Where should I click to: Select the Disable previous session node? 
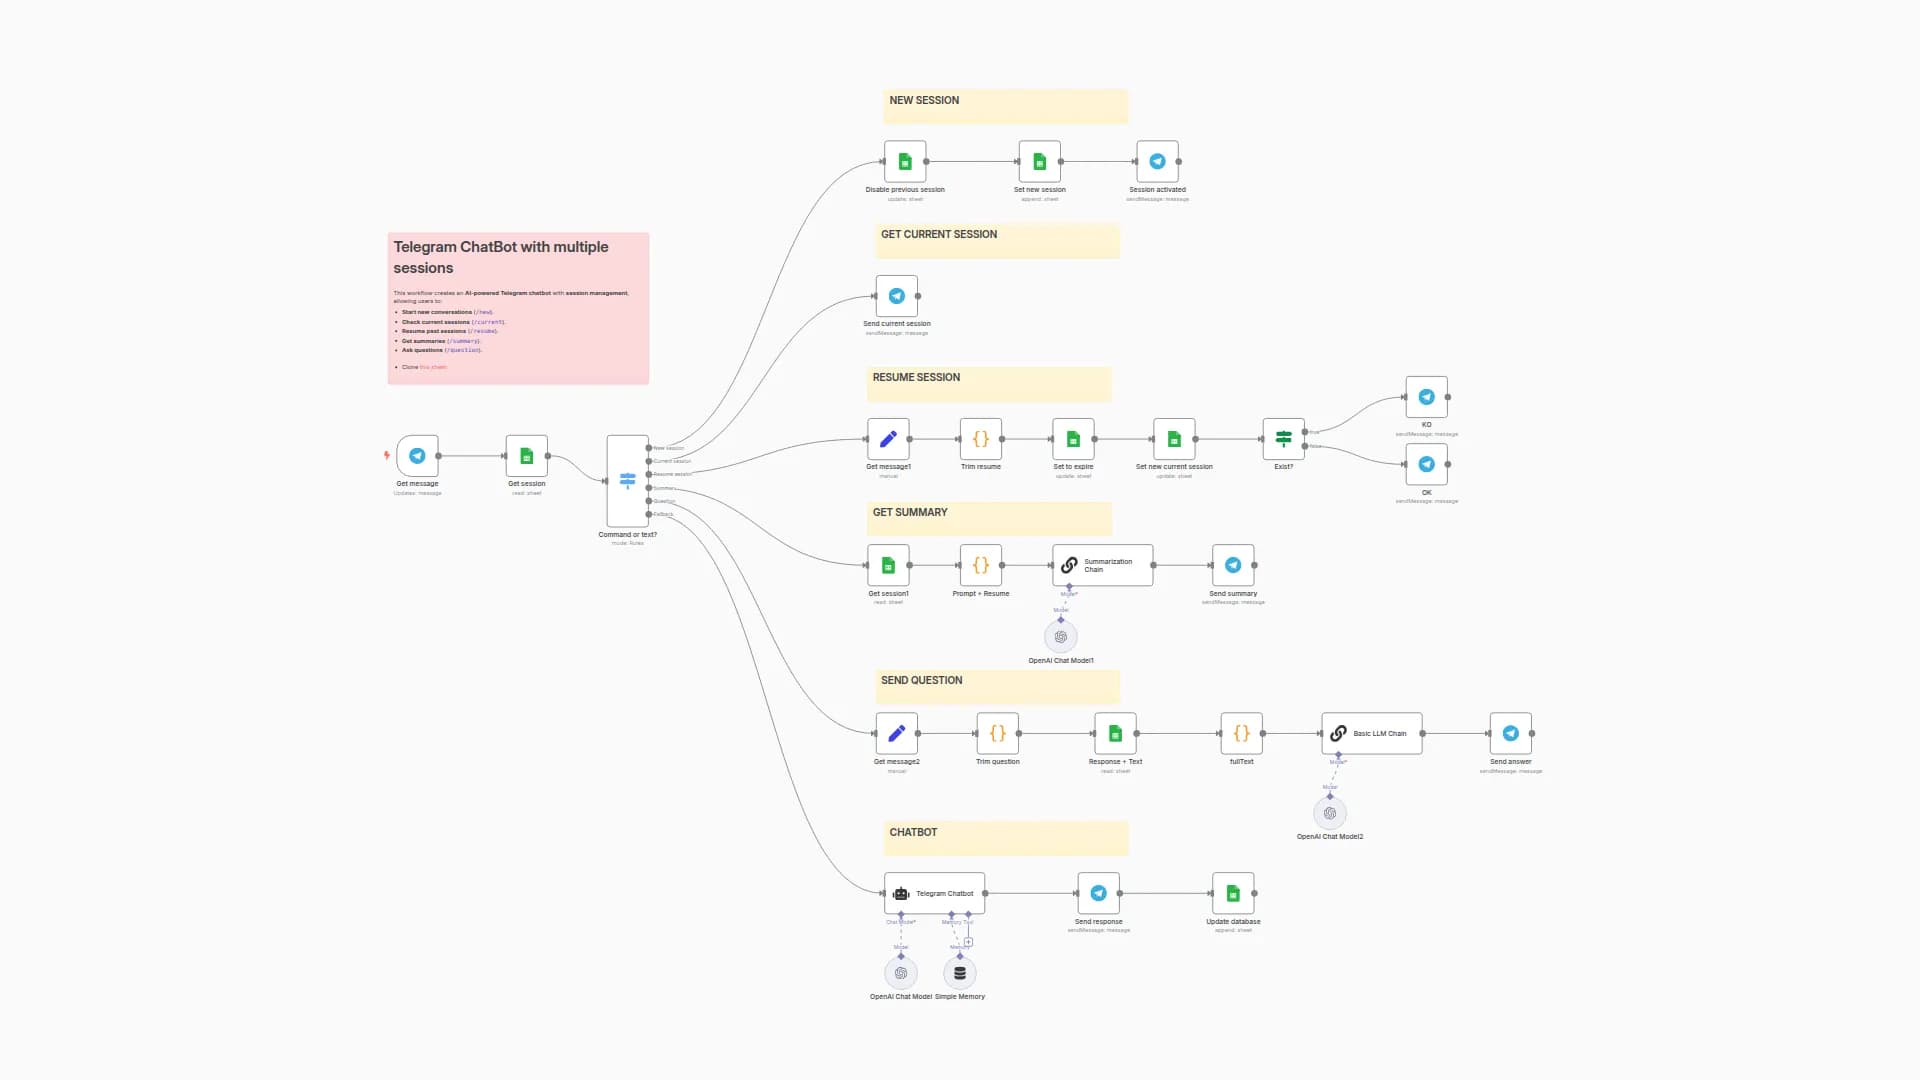905,162
